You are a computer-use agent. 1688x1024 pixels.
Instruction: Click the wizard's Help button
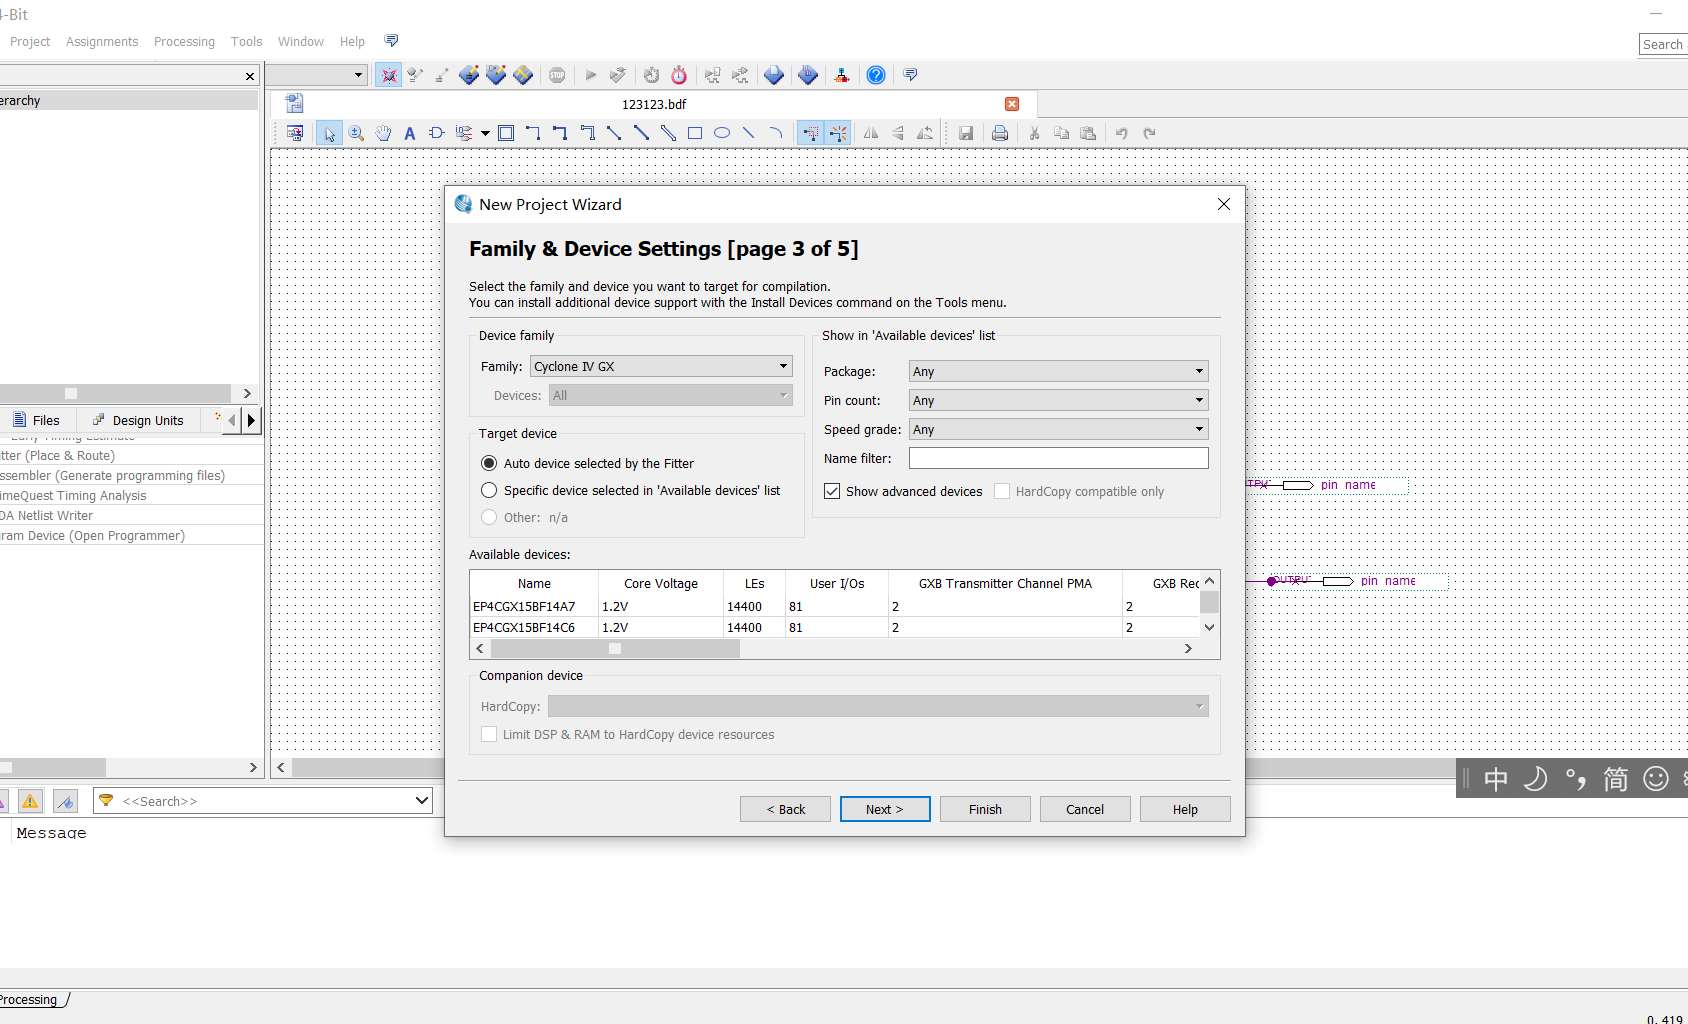1185,809
